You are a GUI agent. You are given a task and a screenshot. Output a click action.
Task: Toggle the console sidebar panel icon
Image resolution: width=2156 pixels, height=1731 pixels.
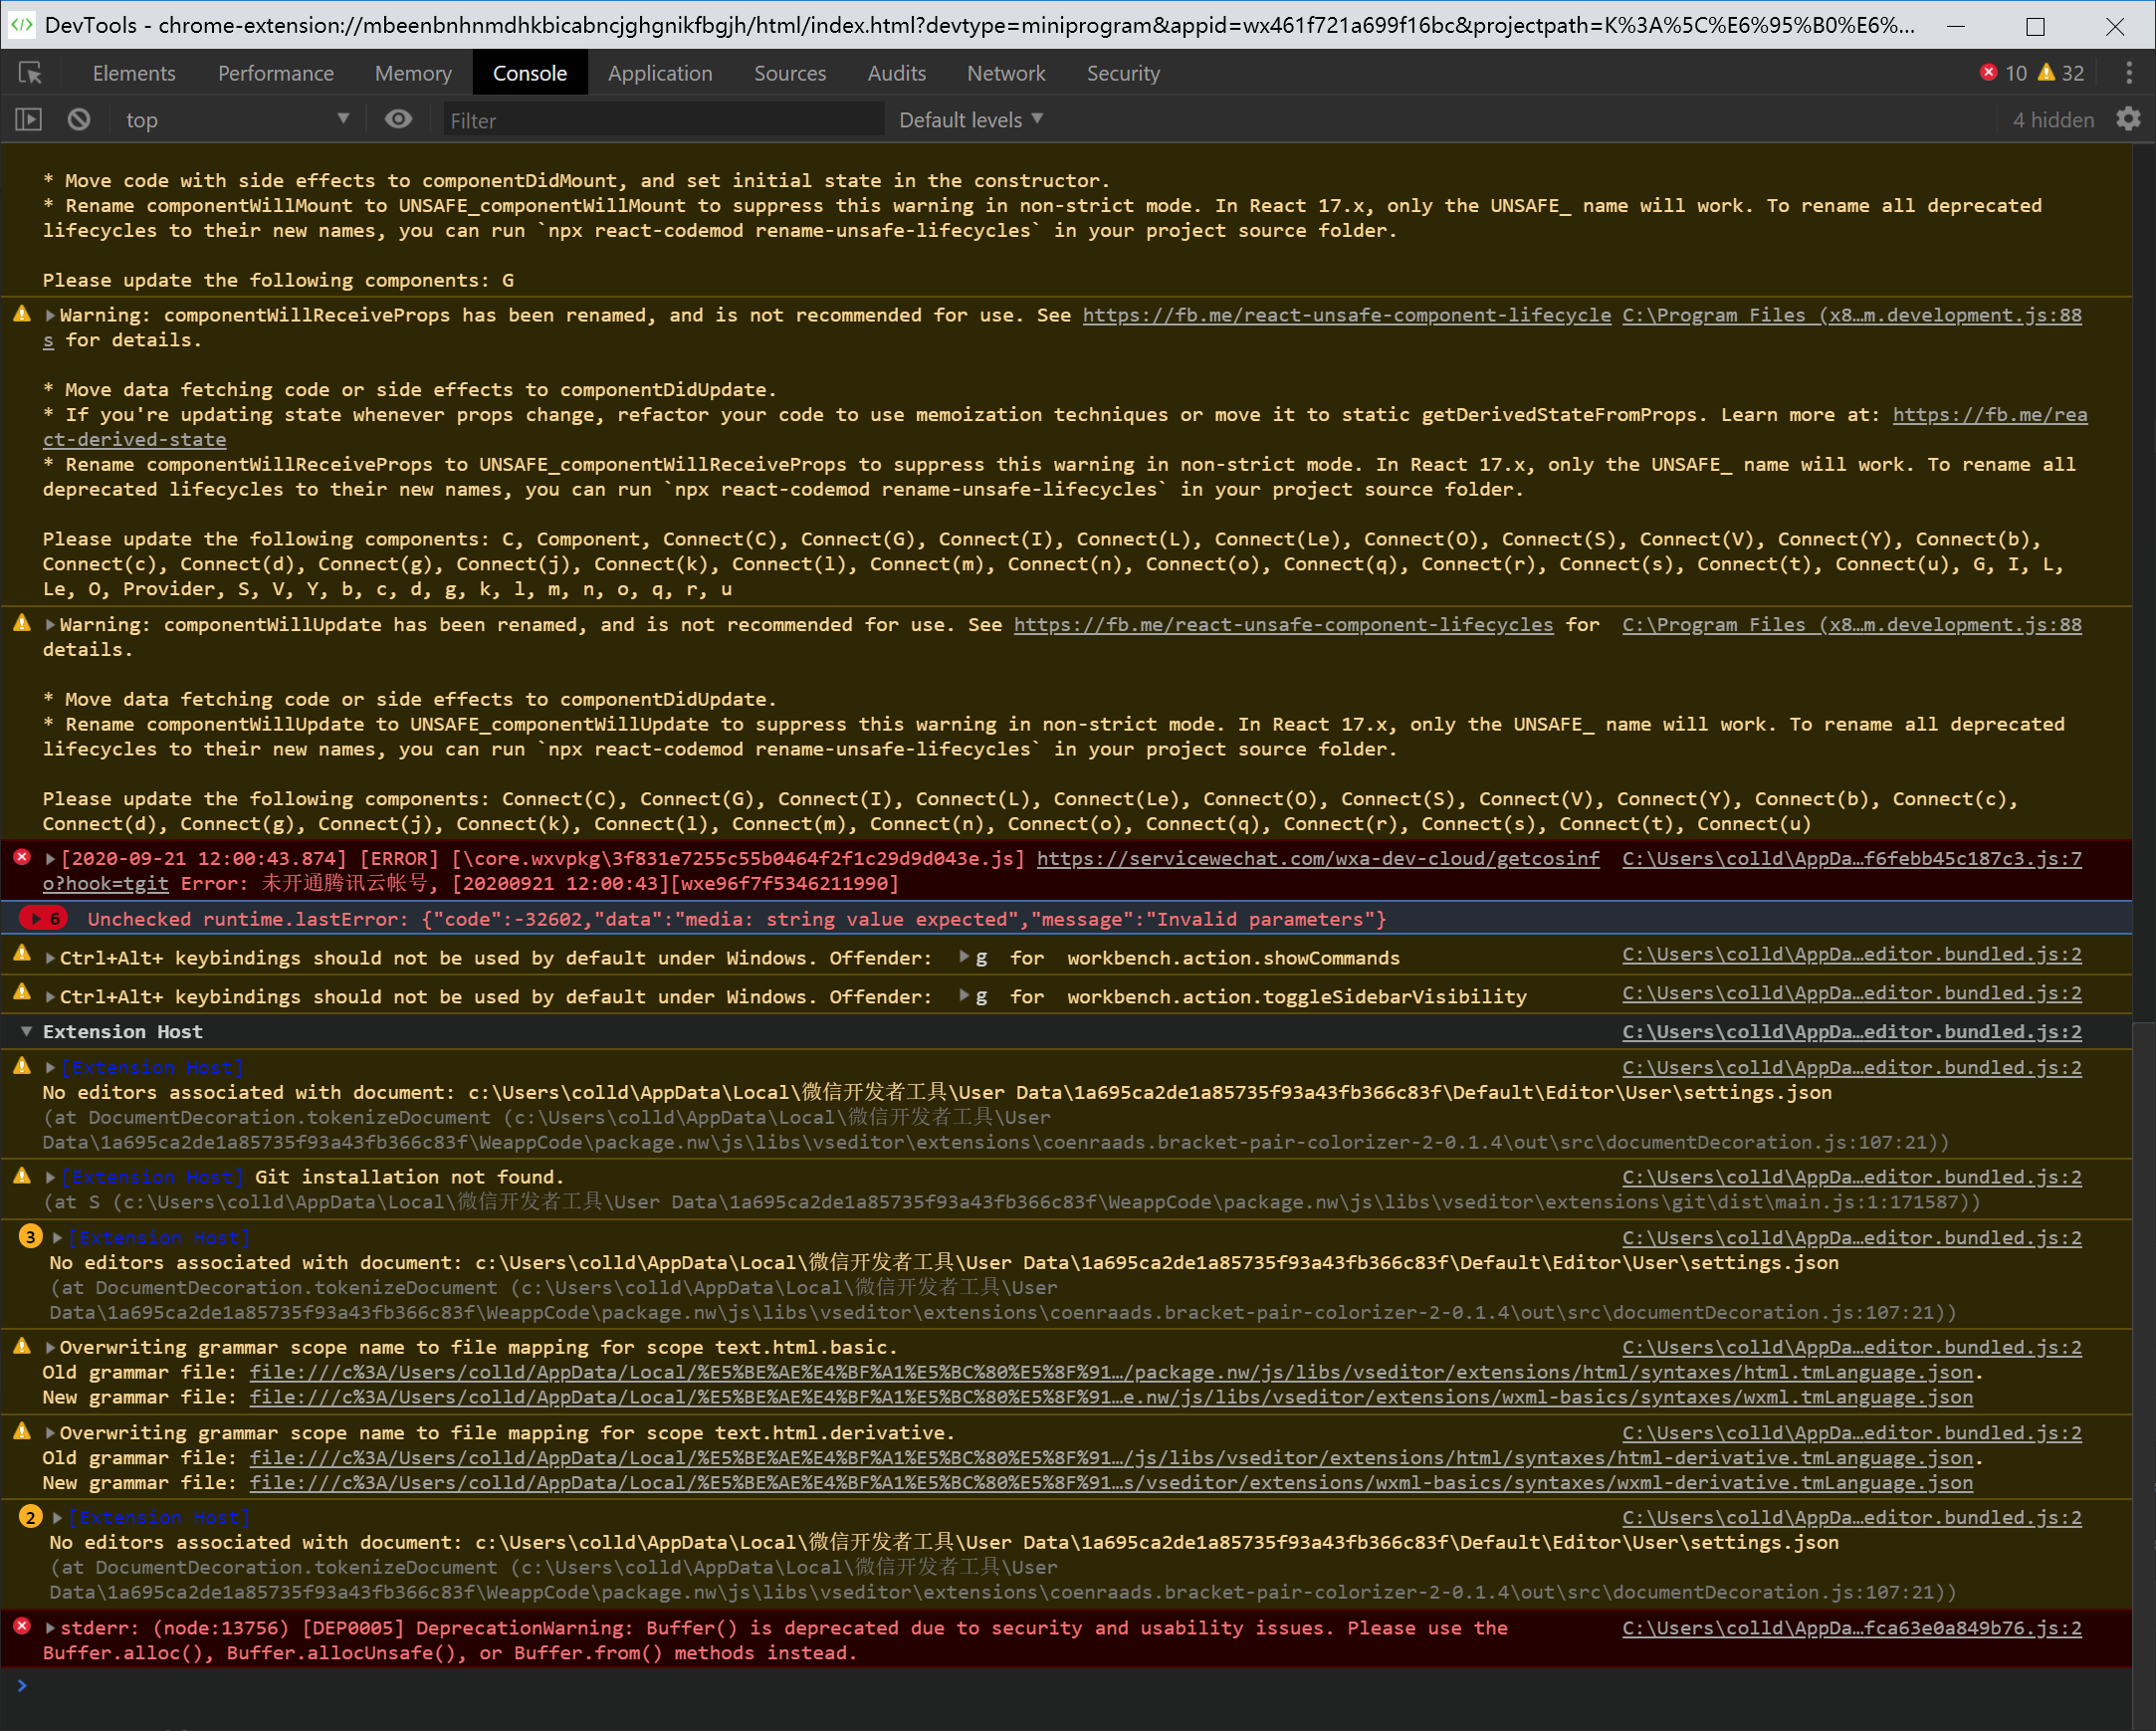pos(28,120)
